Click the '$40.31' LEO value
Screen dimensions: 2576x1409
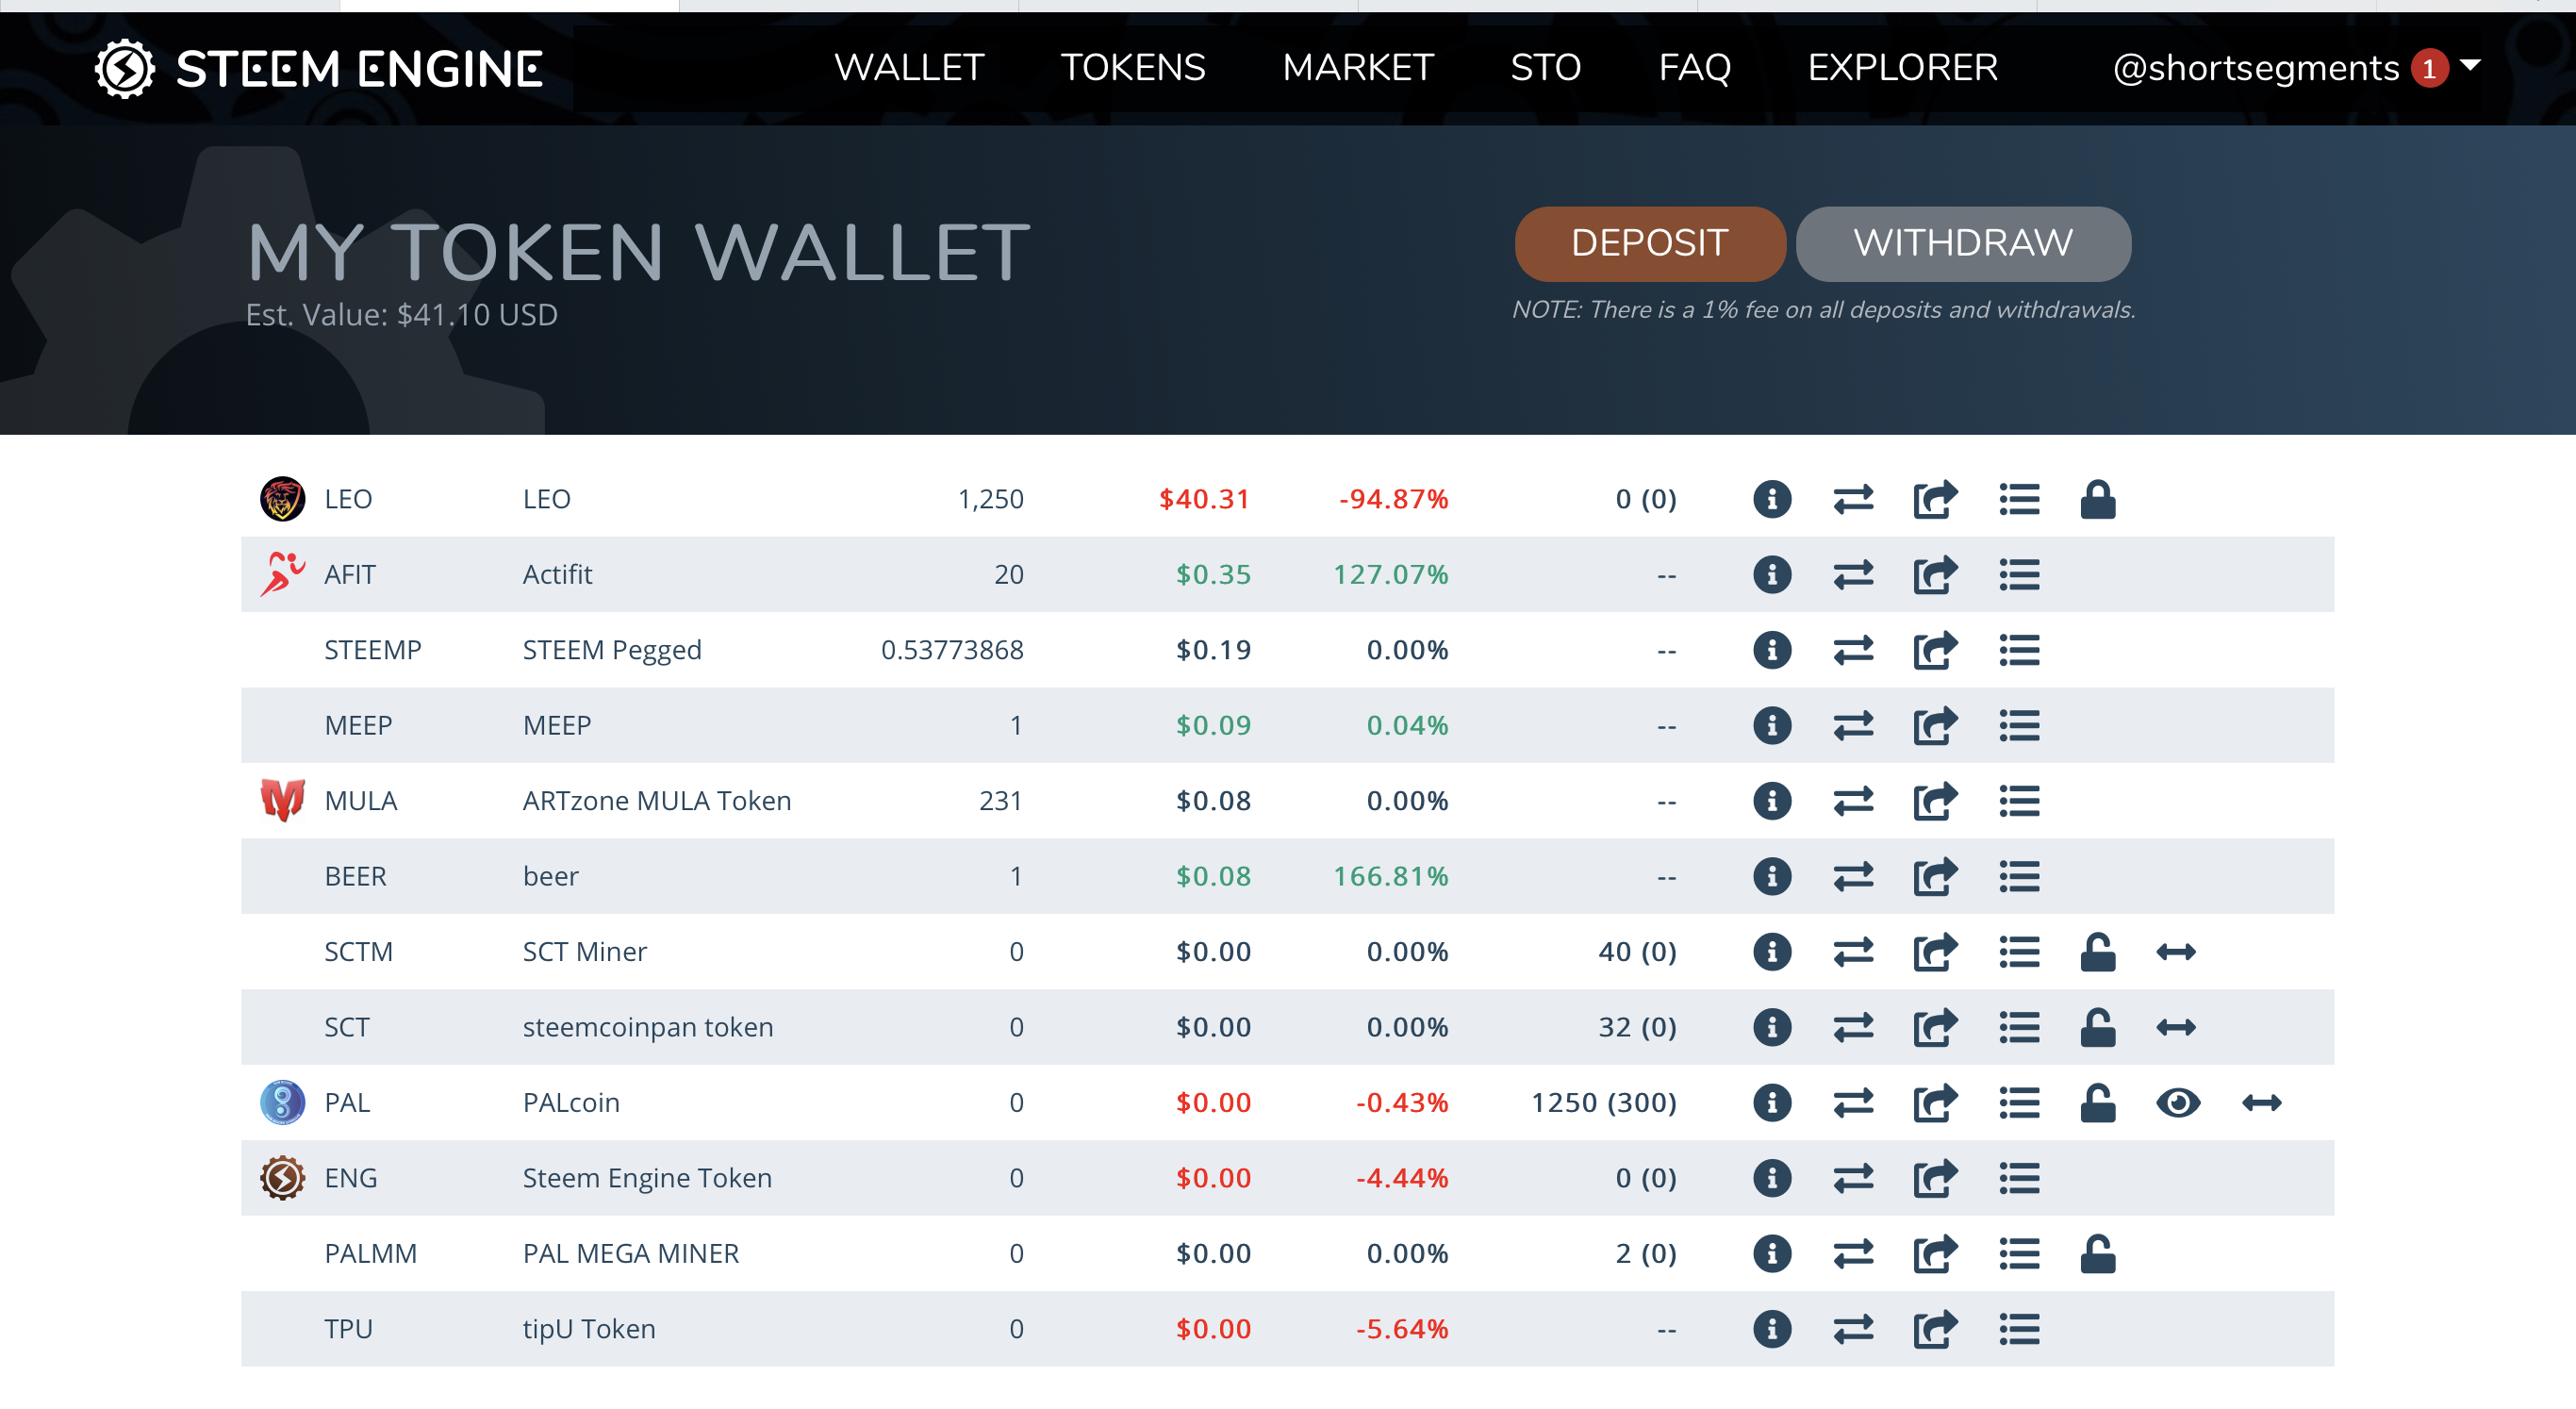pyautogui.click(x=1204, y=499)
